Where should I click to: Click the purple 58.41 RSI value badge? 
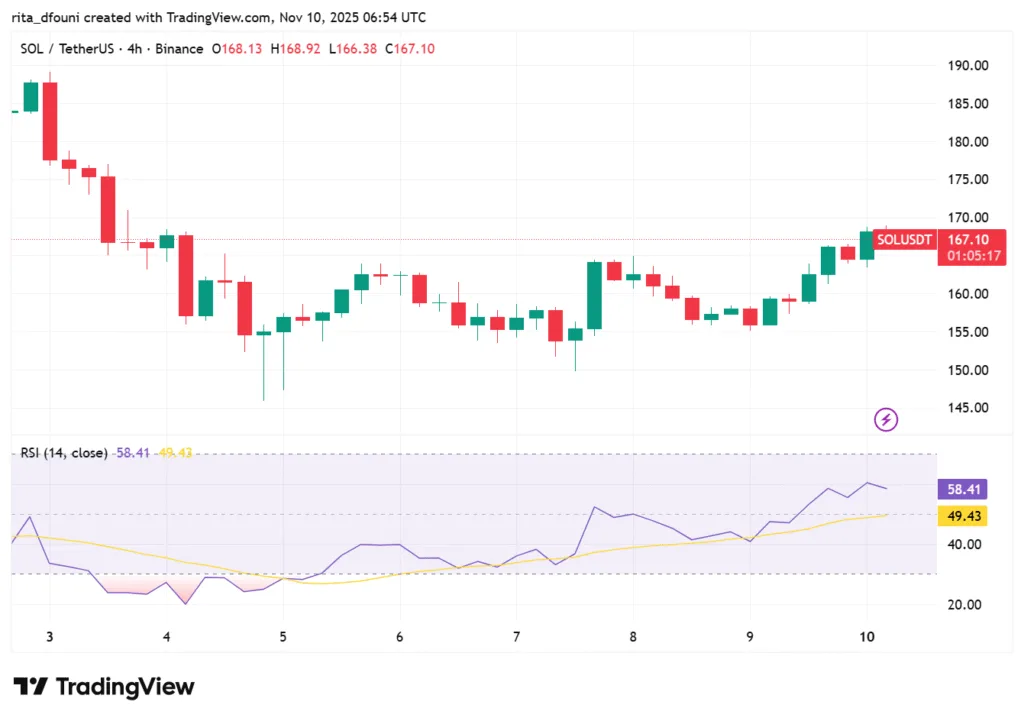tap(962, 489)
